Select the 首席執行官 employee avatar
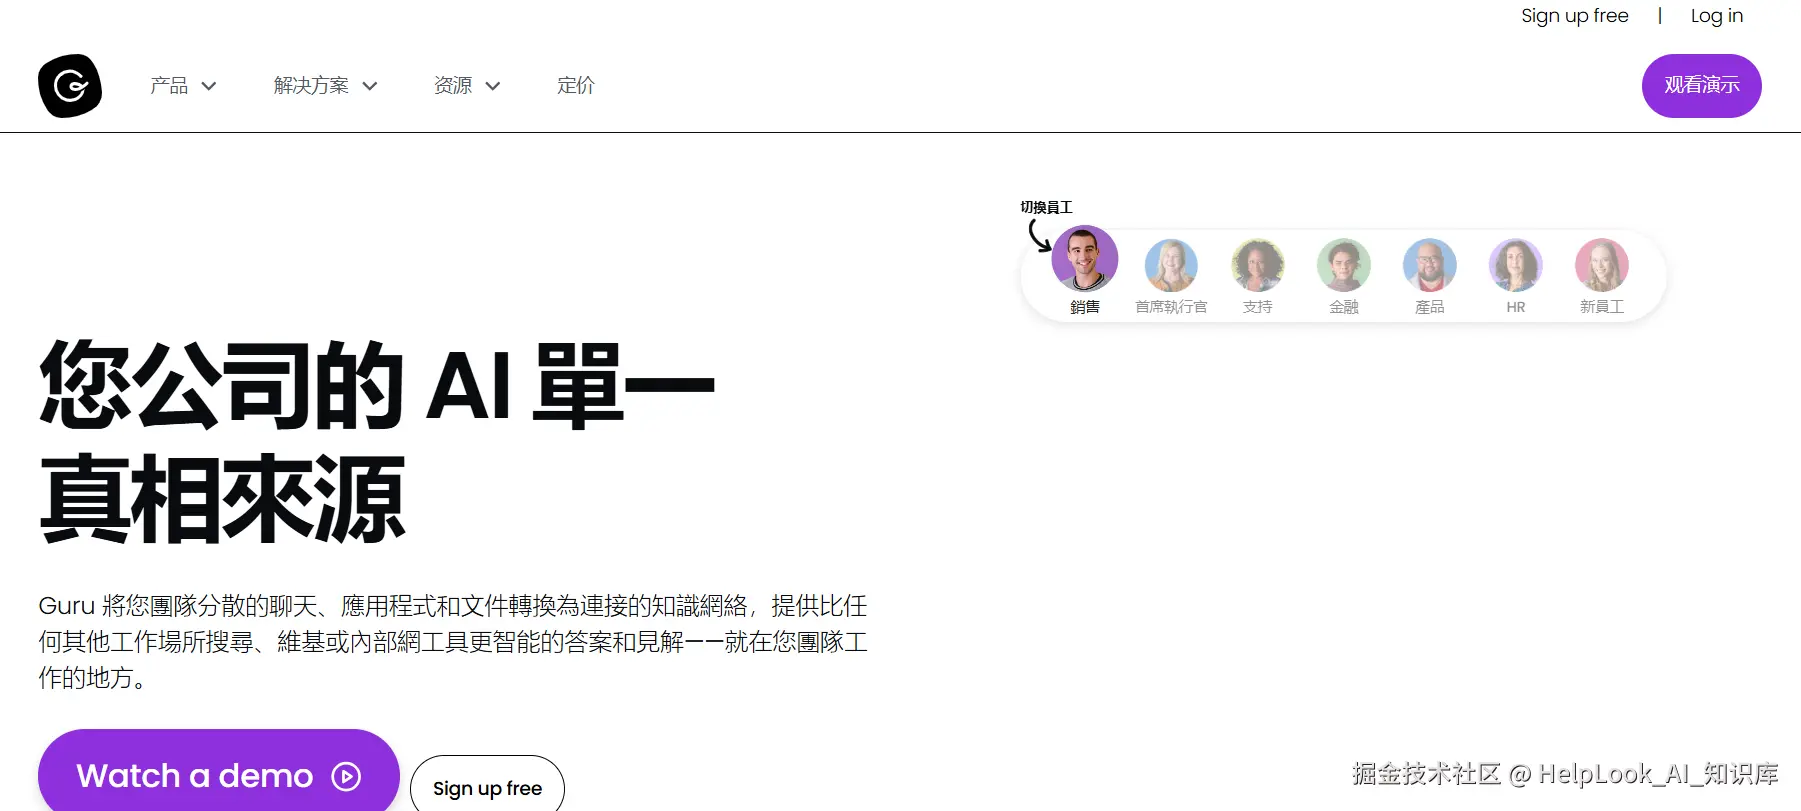The image size is (1801, 811). (x=1171, y=265)
